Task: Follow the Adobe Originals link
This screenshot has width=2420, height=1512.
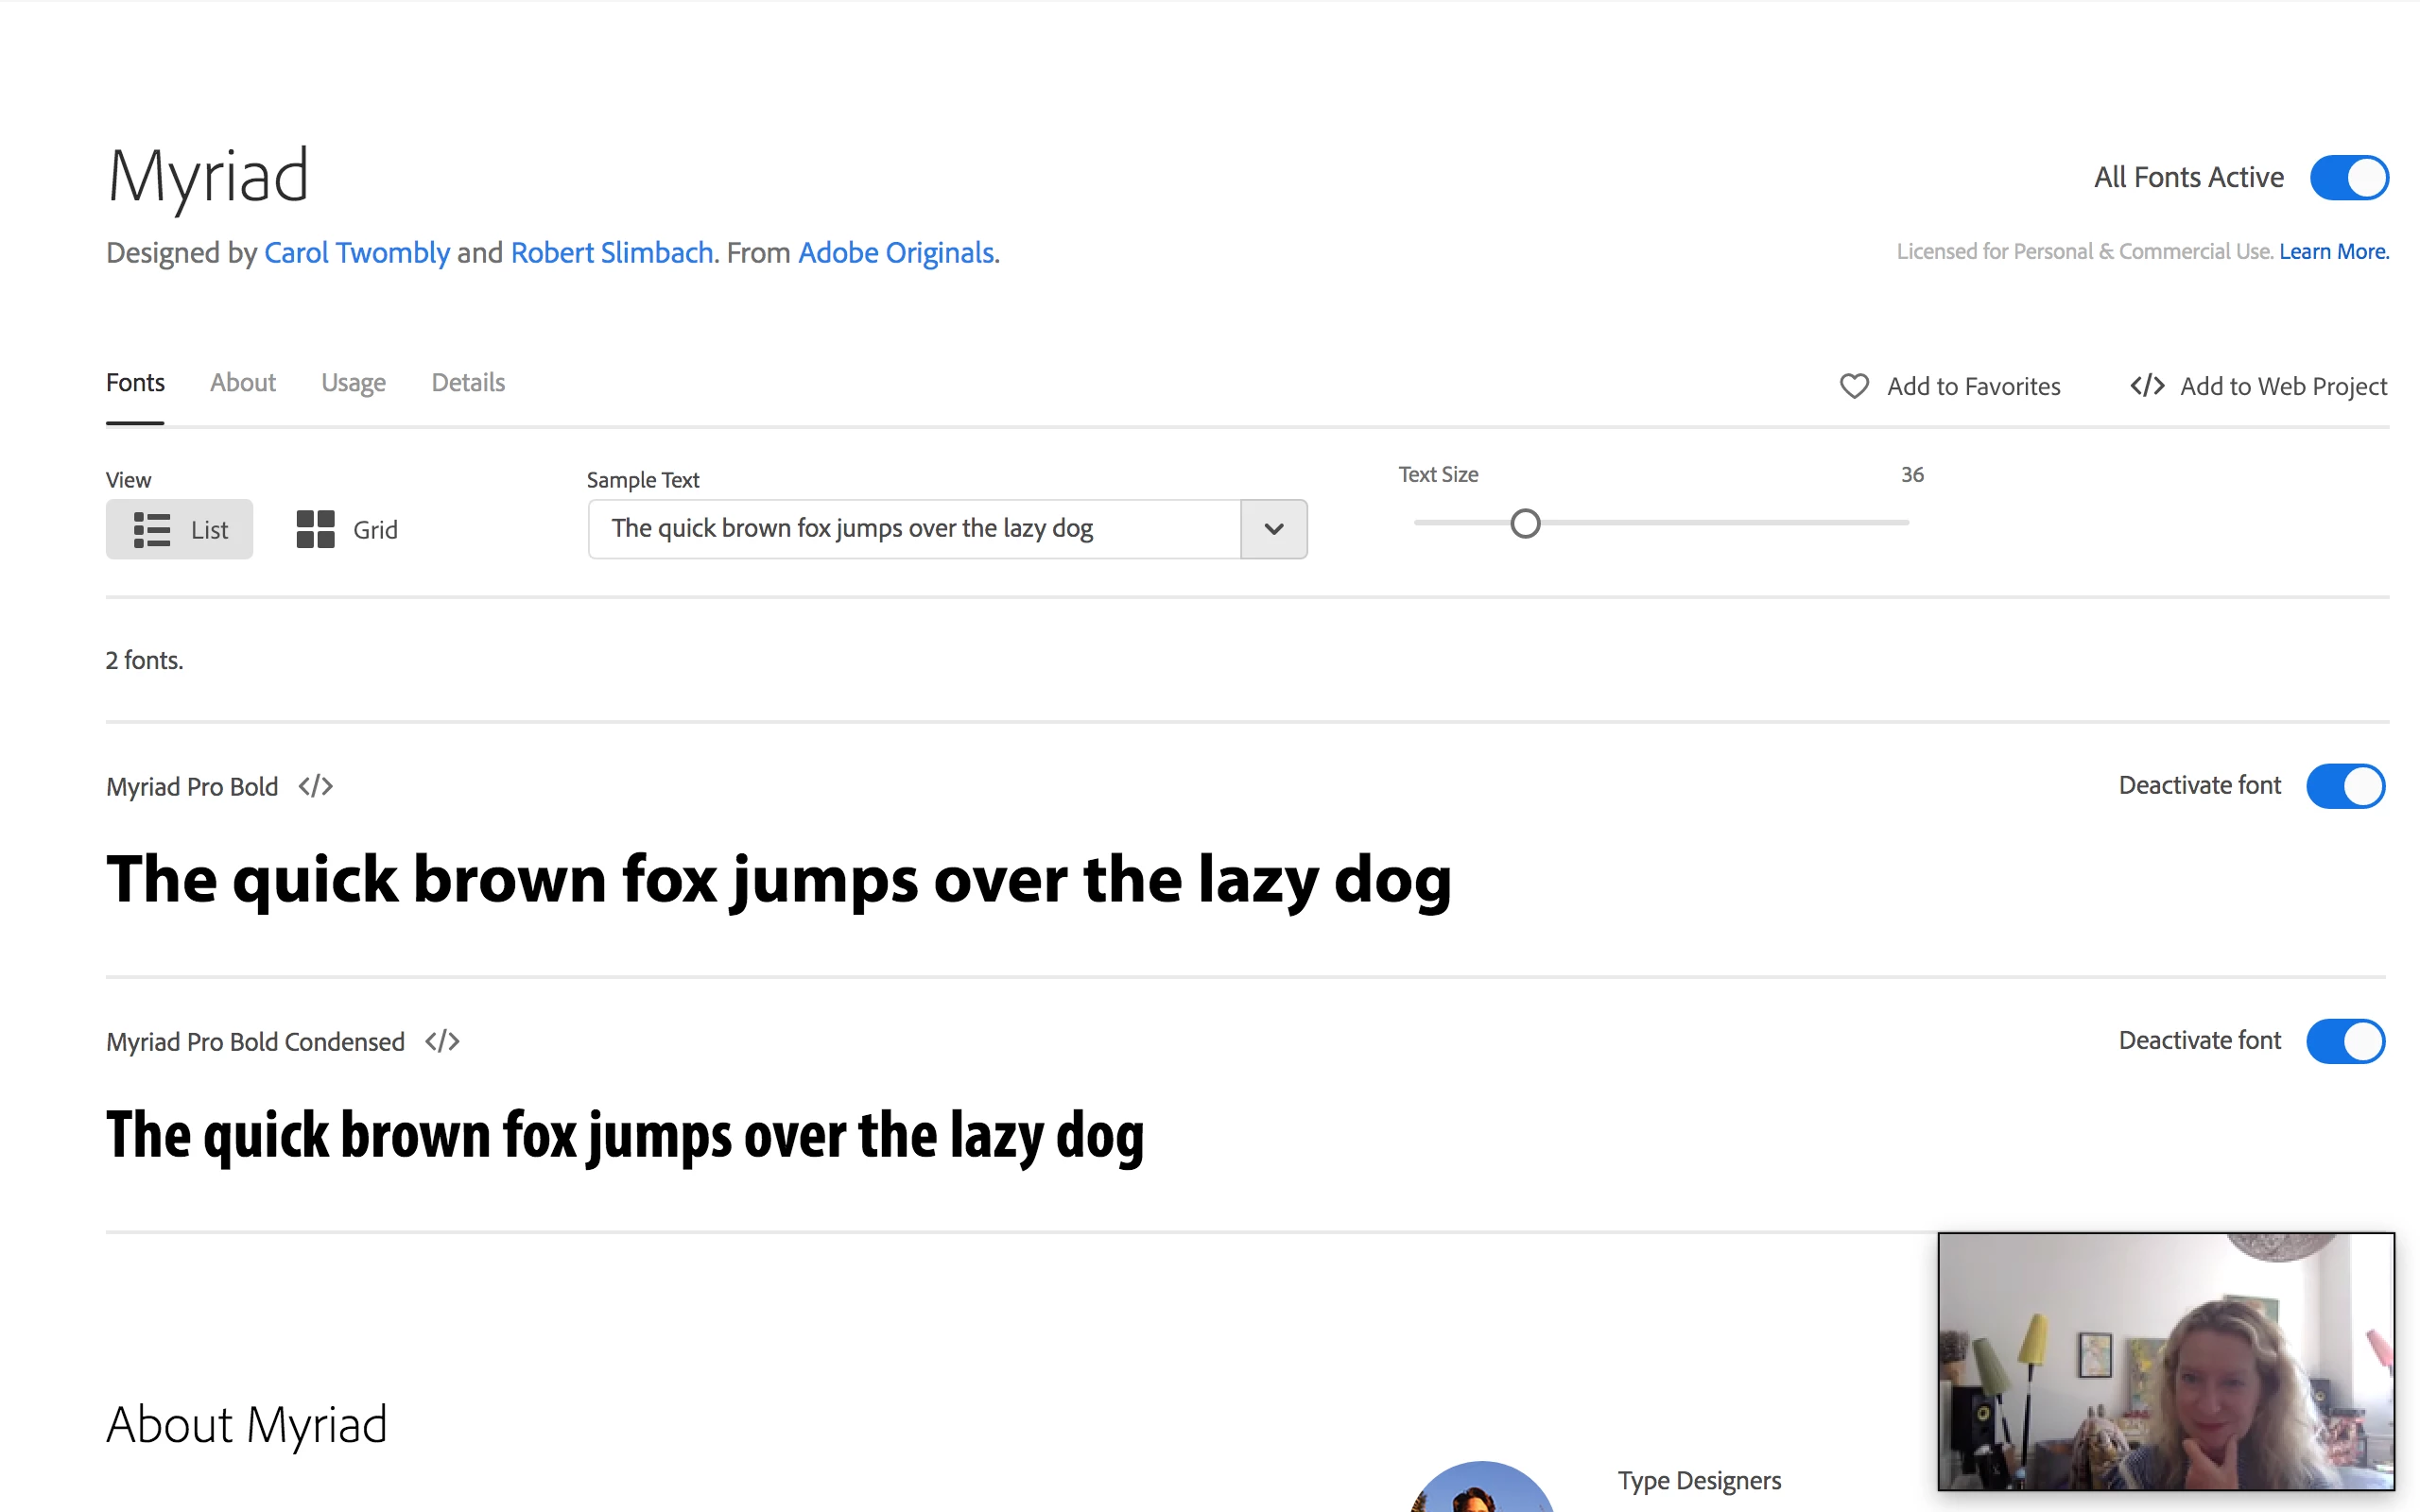Action: pyautogui.click(x=896, y=253)
